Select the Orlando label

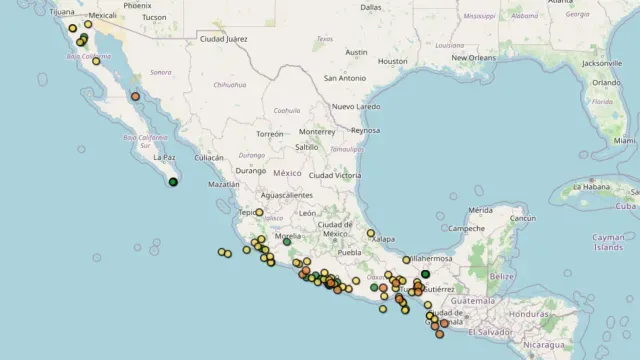click(606, 82)
